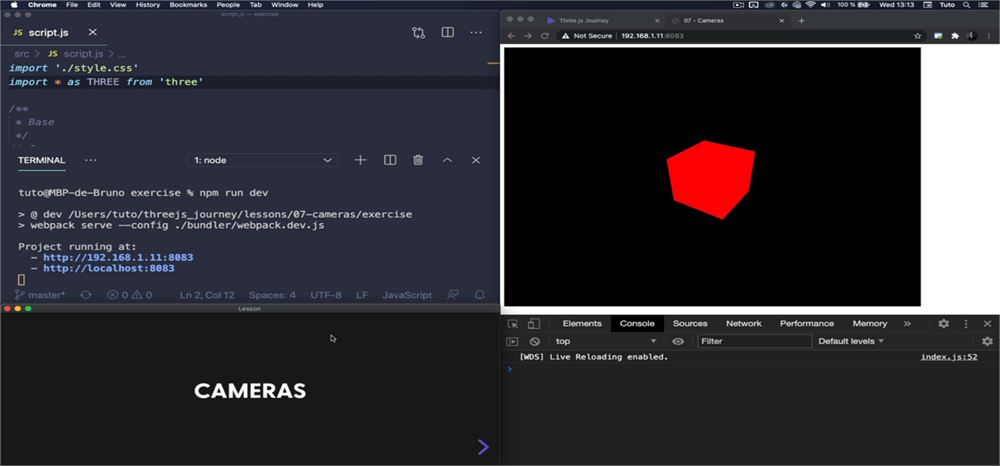Select the script.js editor tab

click(x=48, y=33)
